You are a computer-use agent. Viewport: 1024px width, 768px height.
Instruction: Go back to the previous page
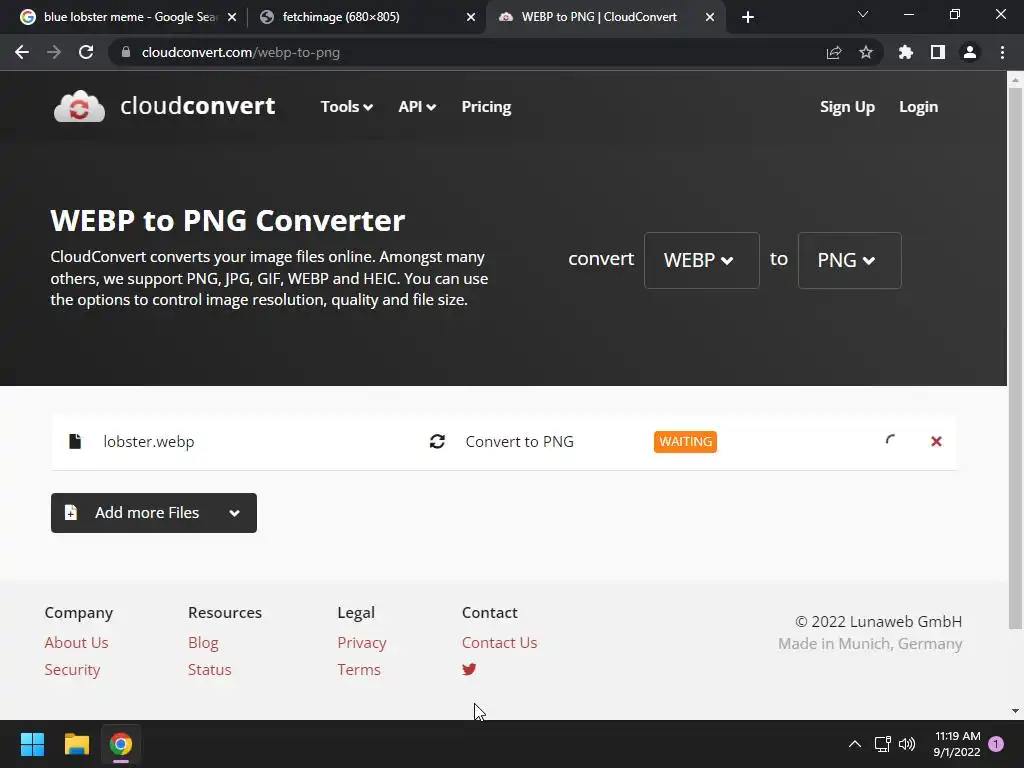22,52
